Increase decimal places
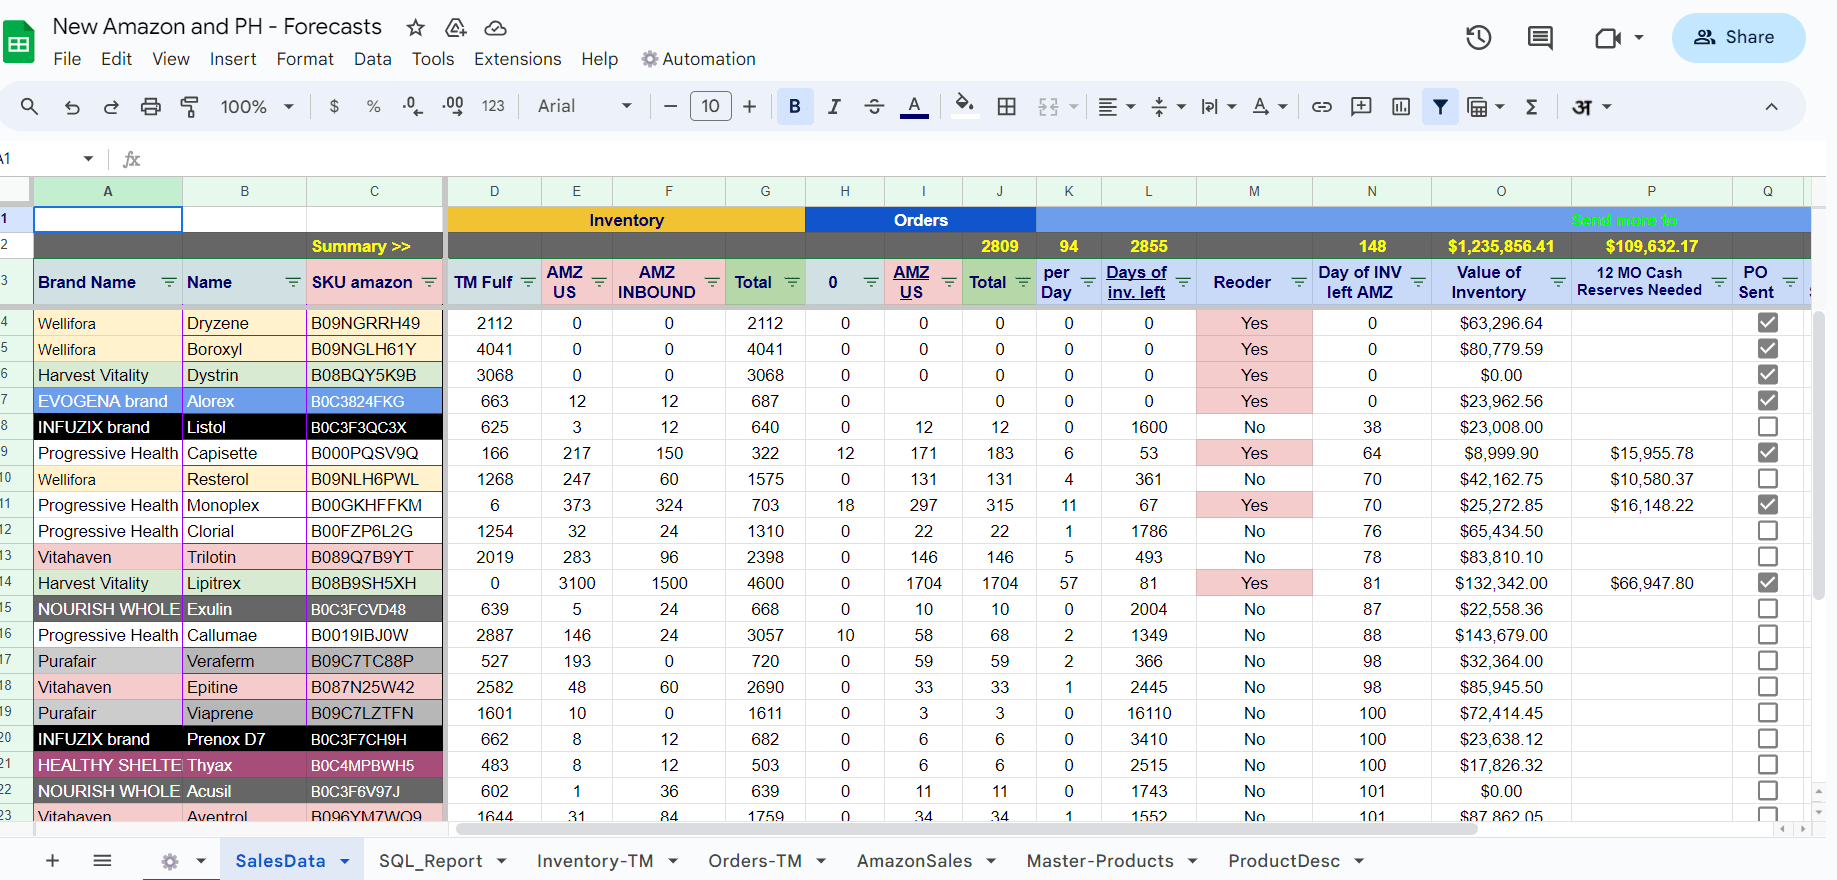1837x880 pixels. [x=452, y=106]
